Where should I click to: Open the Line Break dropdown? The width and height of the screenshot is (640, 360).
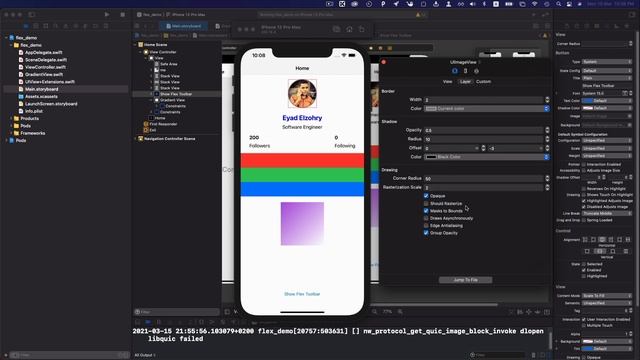coord(607,213)
